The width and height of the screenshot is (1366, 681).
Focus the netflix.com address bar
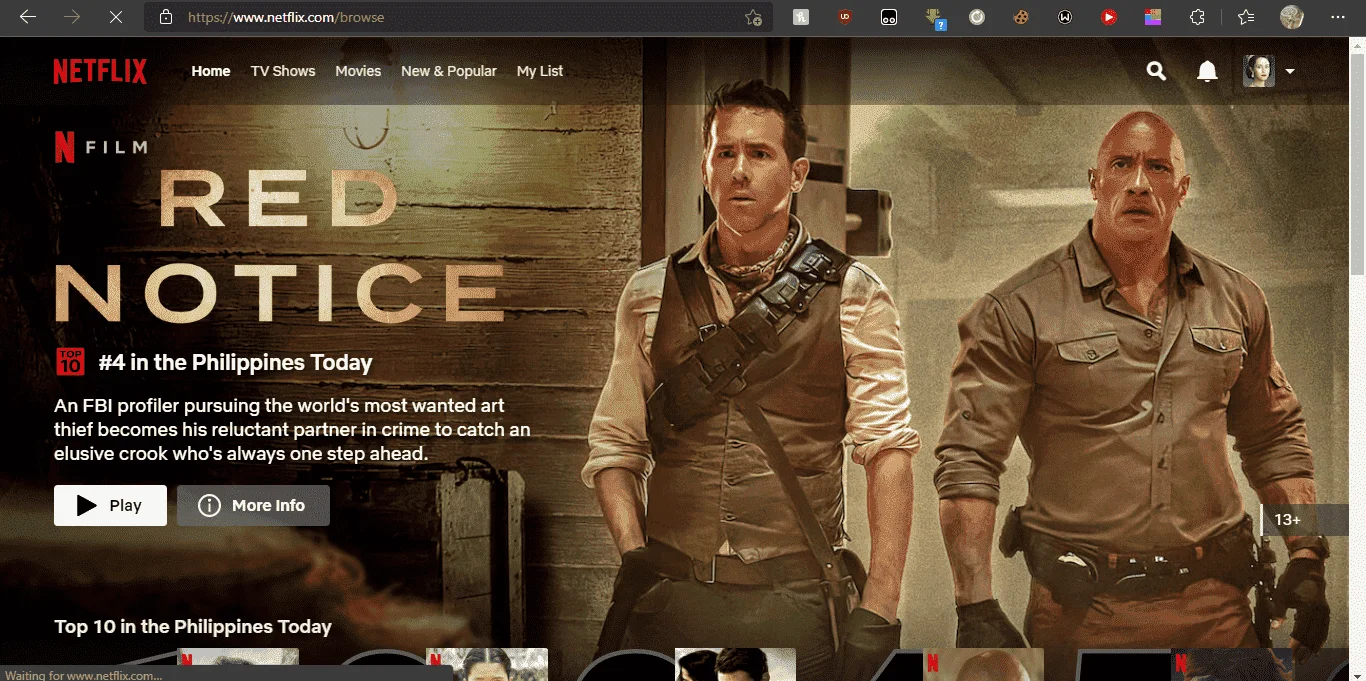(x=460, y=17)
